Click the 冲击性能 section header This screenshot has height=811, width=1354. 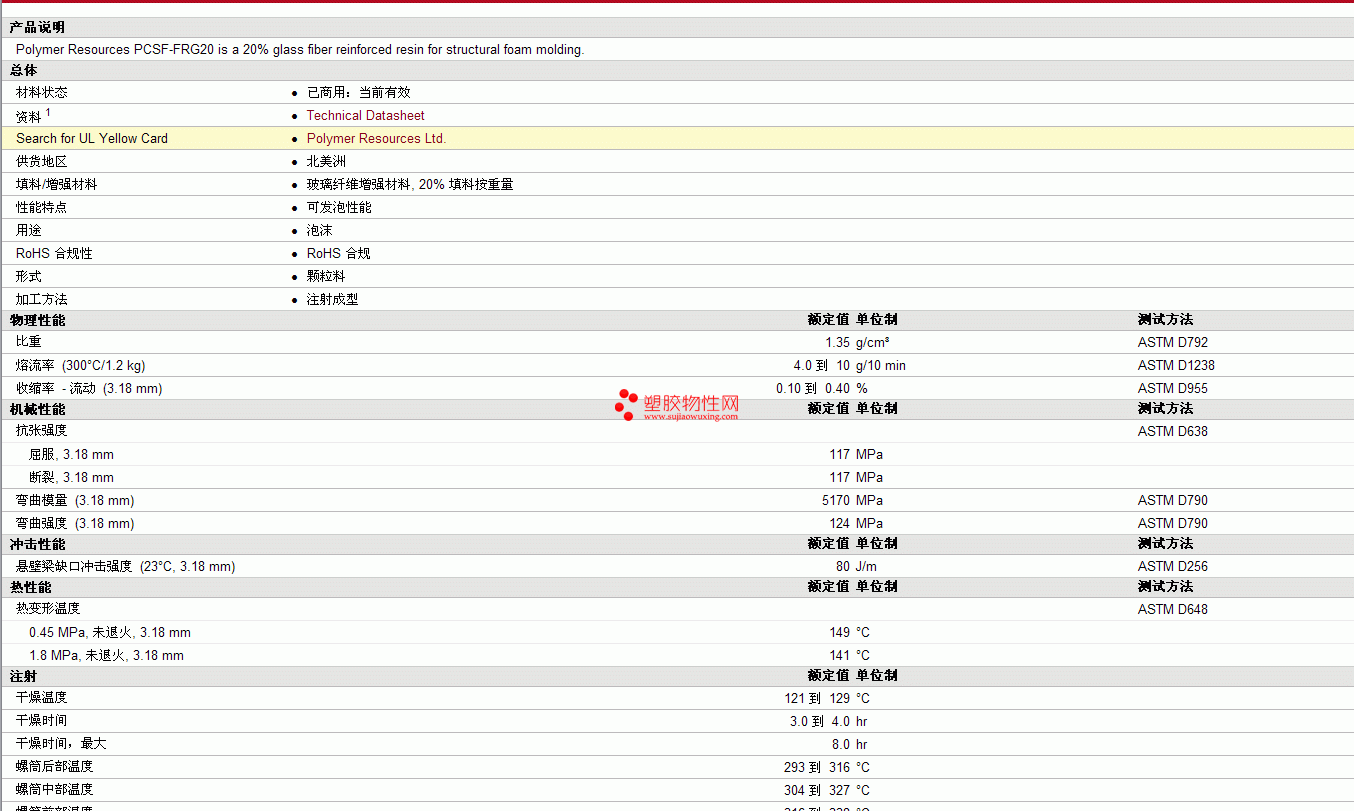[37, 544]
